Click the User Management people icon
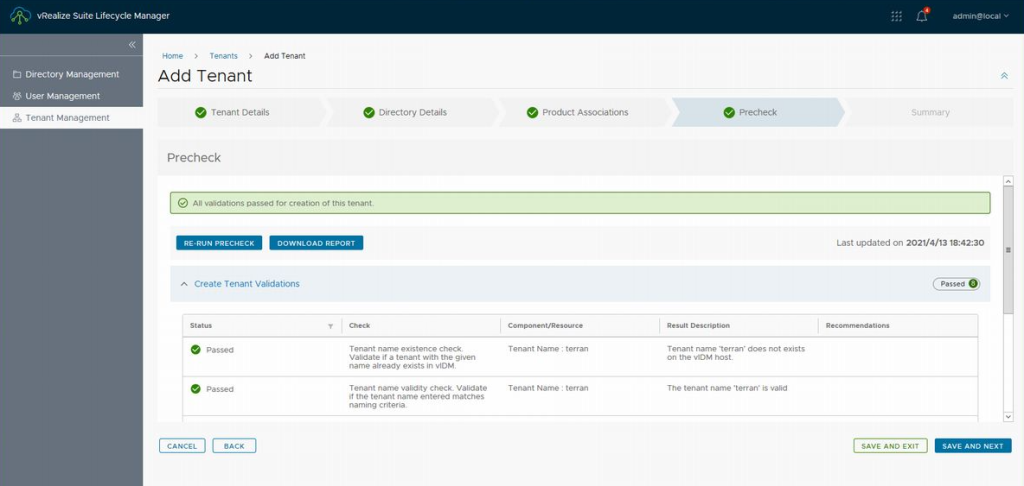 point(17,96)
